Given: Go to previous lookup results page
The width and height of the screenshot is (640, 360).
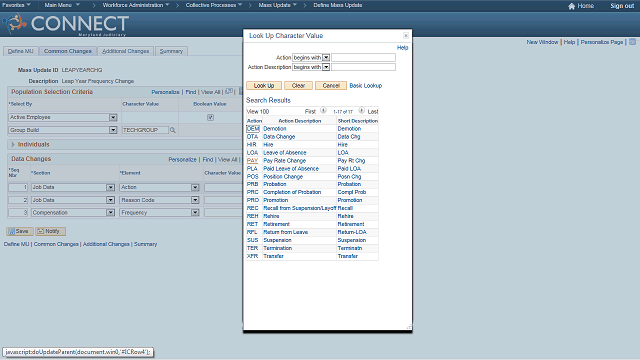Looking at the screenshot, I should coord(323,110).
